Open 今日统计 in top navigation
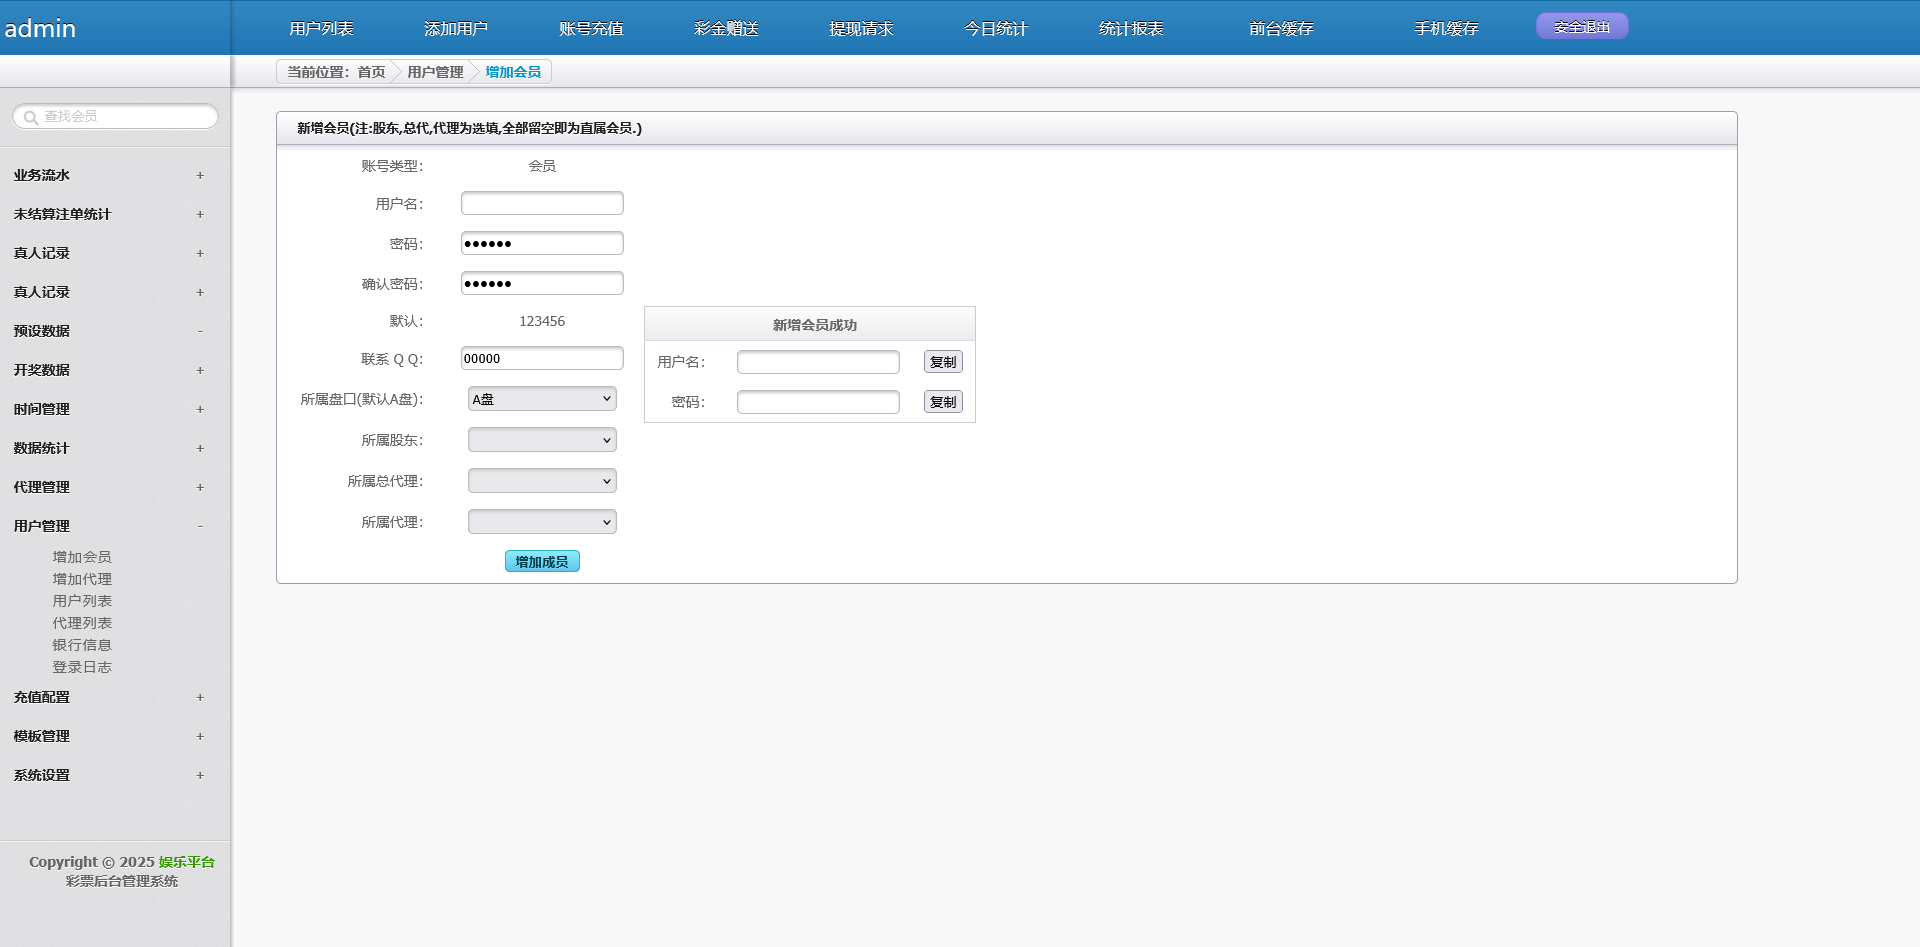The image size is (1920, 947). [x=996, y=29]
